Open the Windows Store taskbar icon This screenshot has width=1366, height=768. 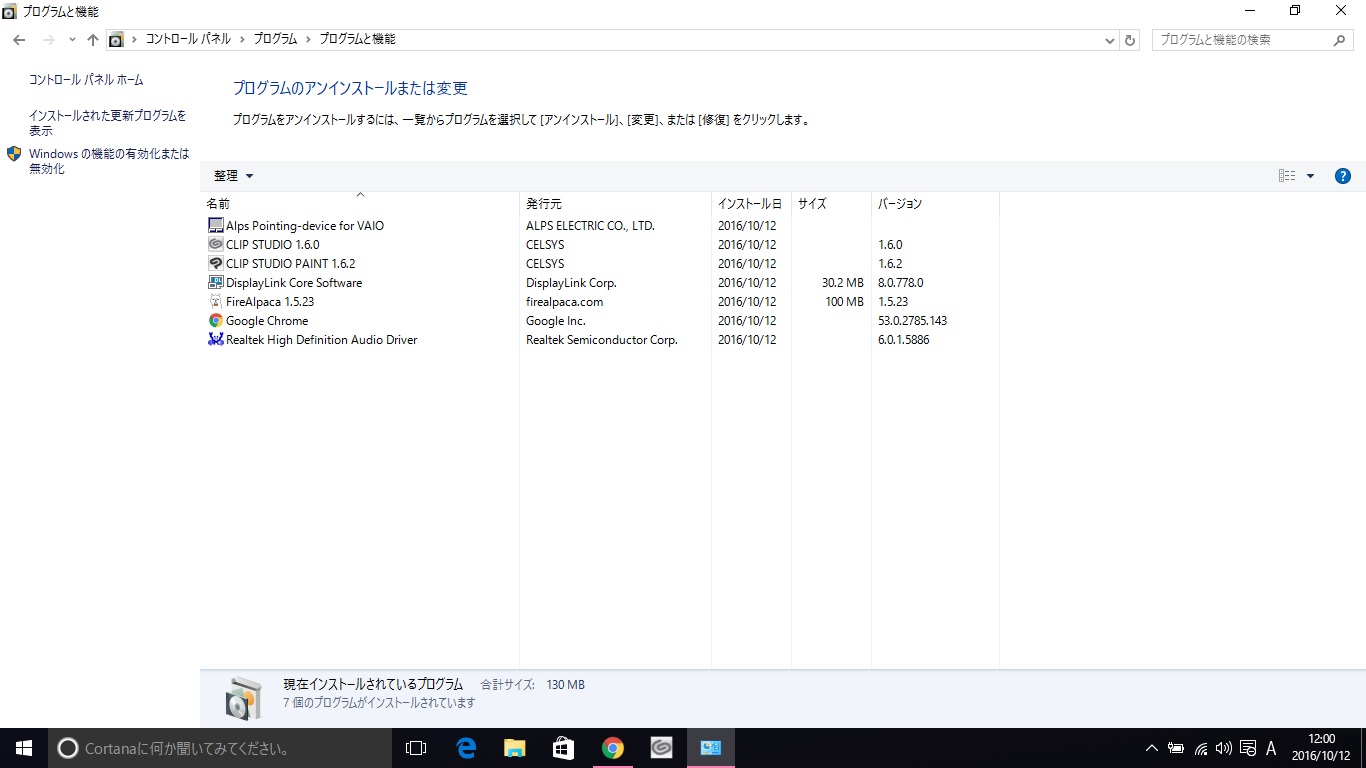tap(564, 748)
